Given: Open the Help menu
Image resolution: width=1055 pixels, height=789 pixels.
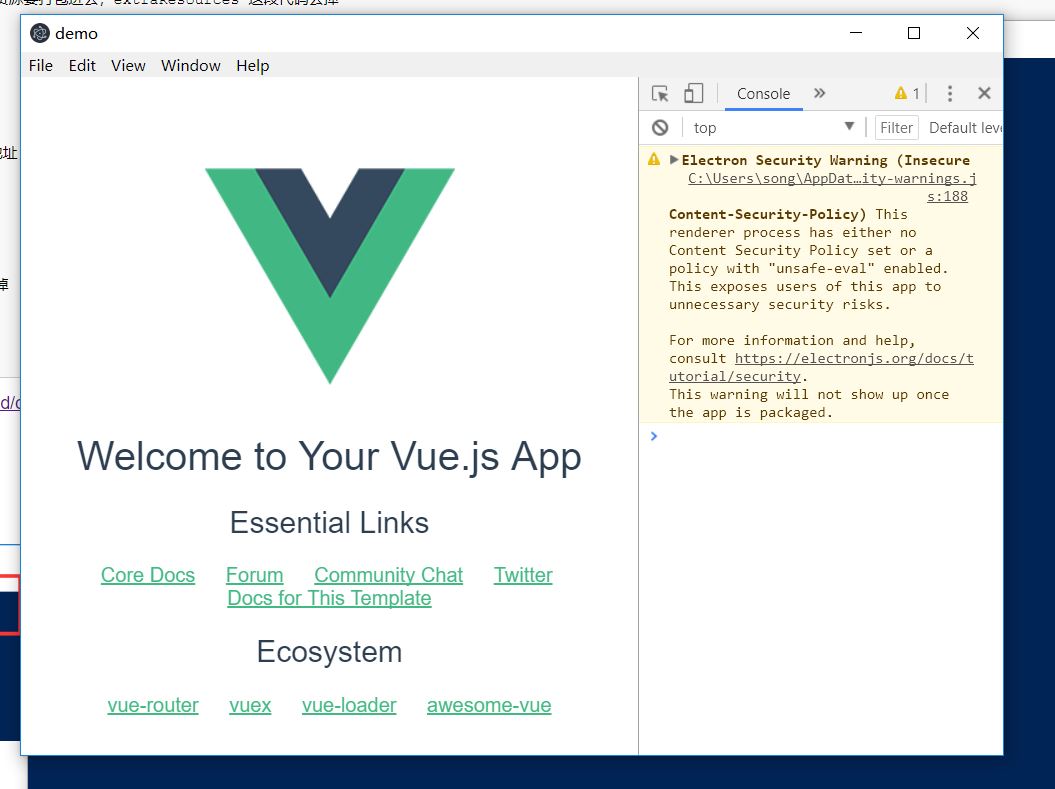Looking at the screenshot, I should click(252, 65).
